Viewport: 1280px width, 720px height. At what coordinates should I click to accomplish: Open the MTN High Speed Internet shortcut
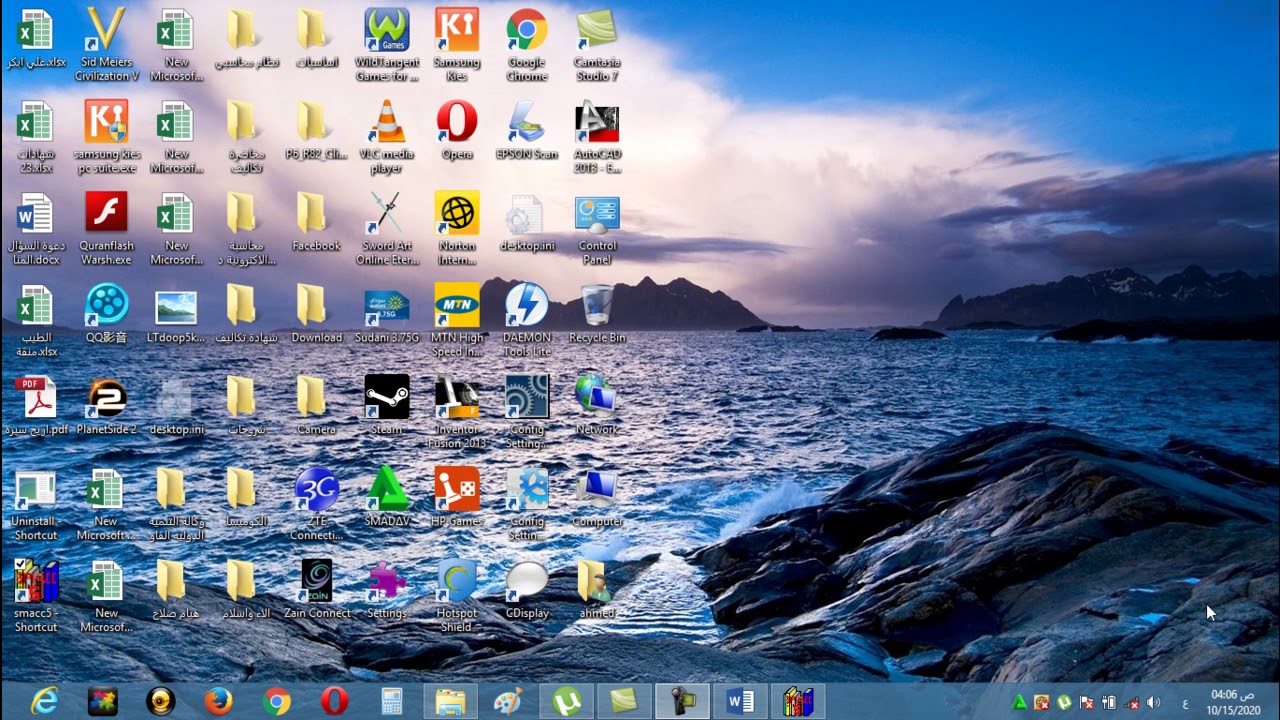coord(457,320)
